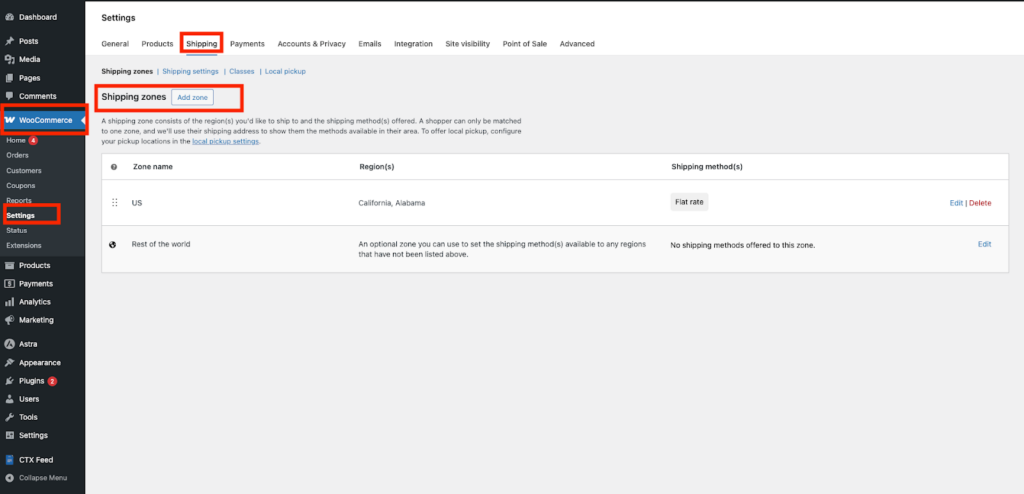
Task: Follow the local pickup settings link in description
Action: pyautogui.click(x=225, y=141)
